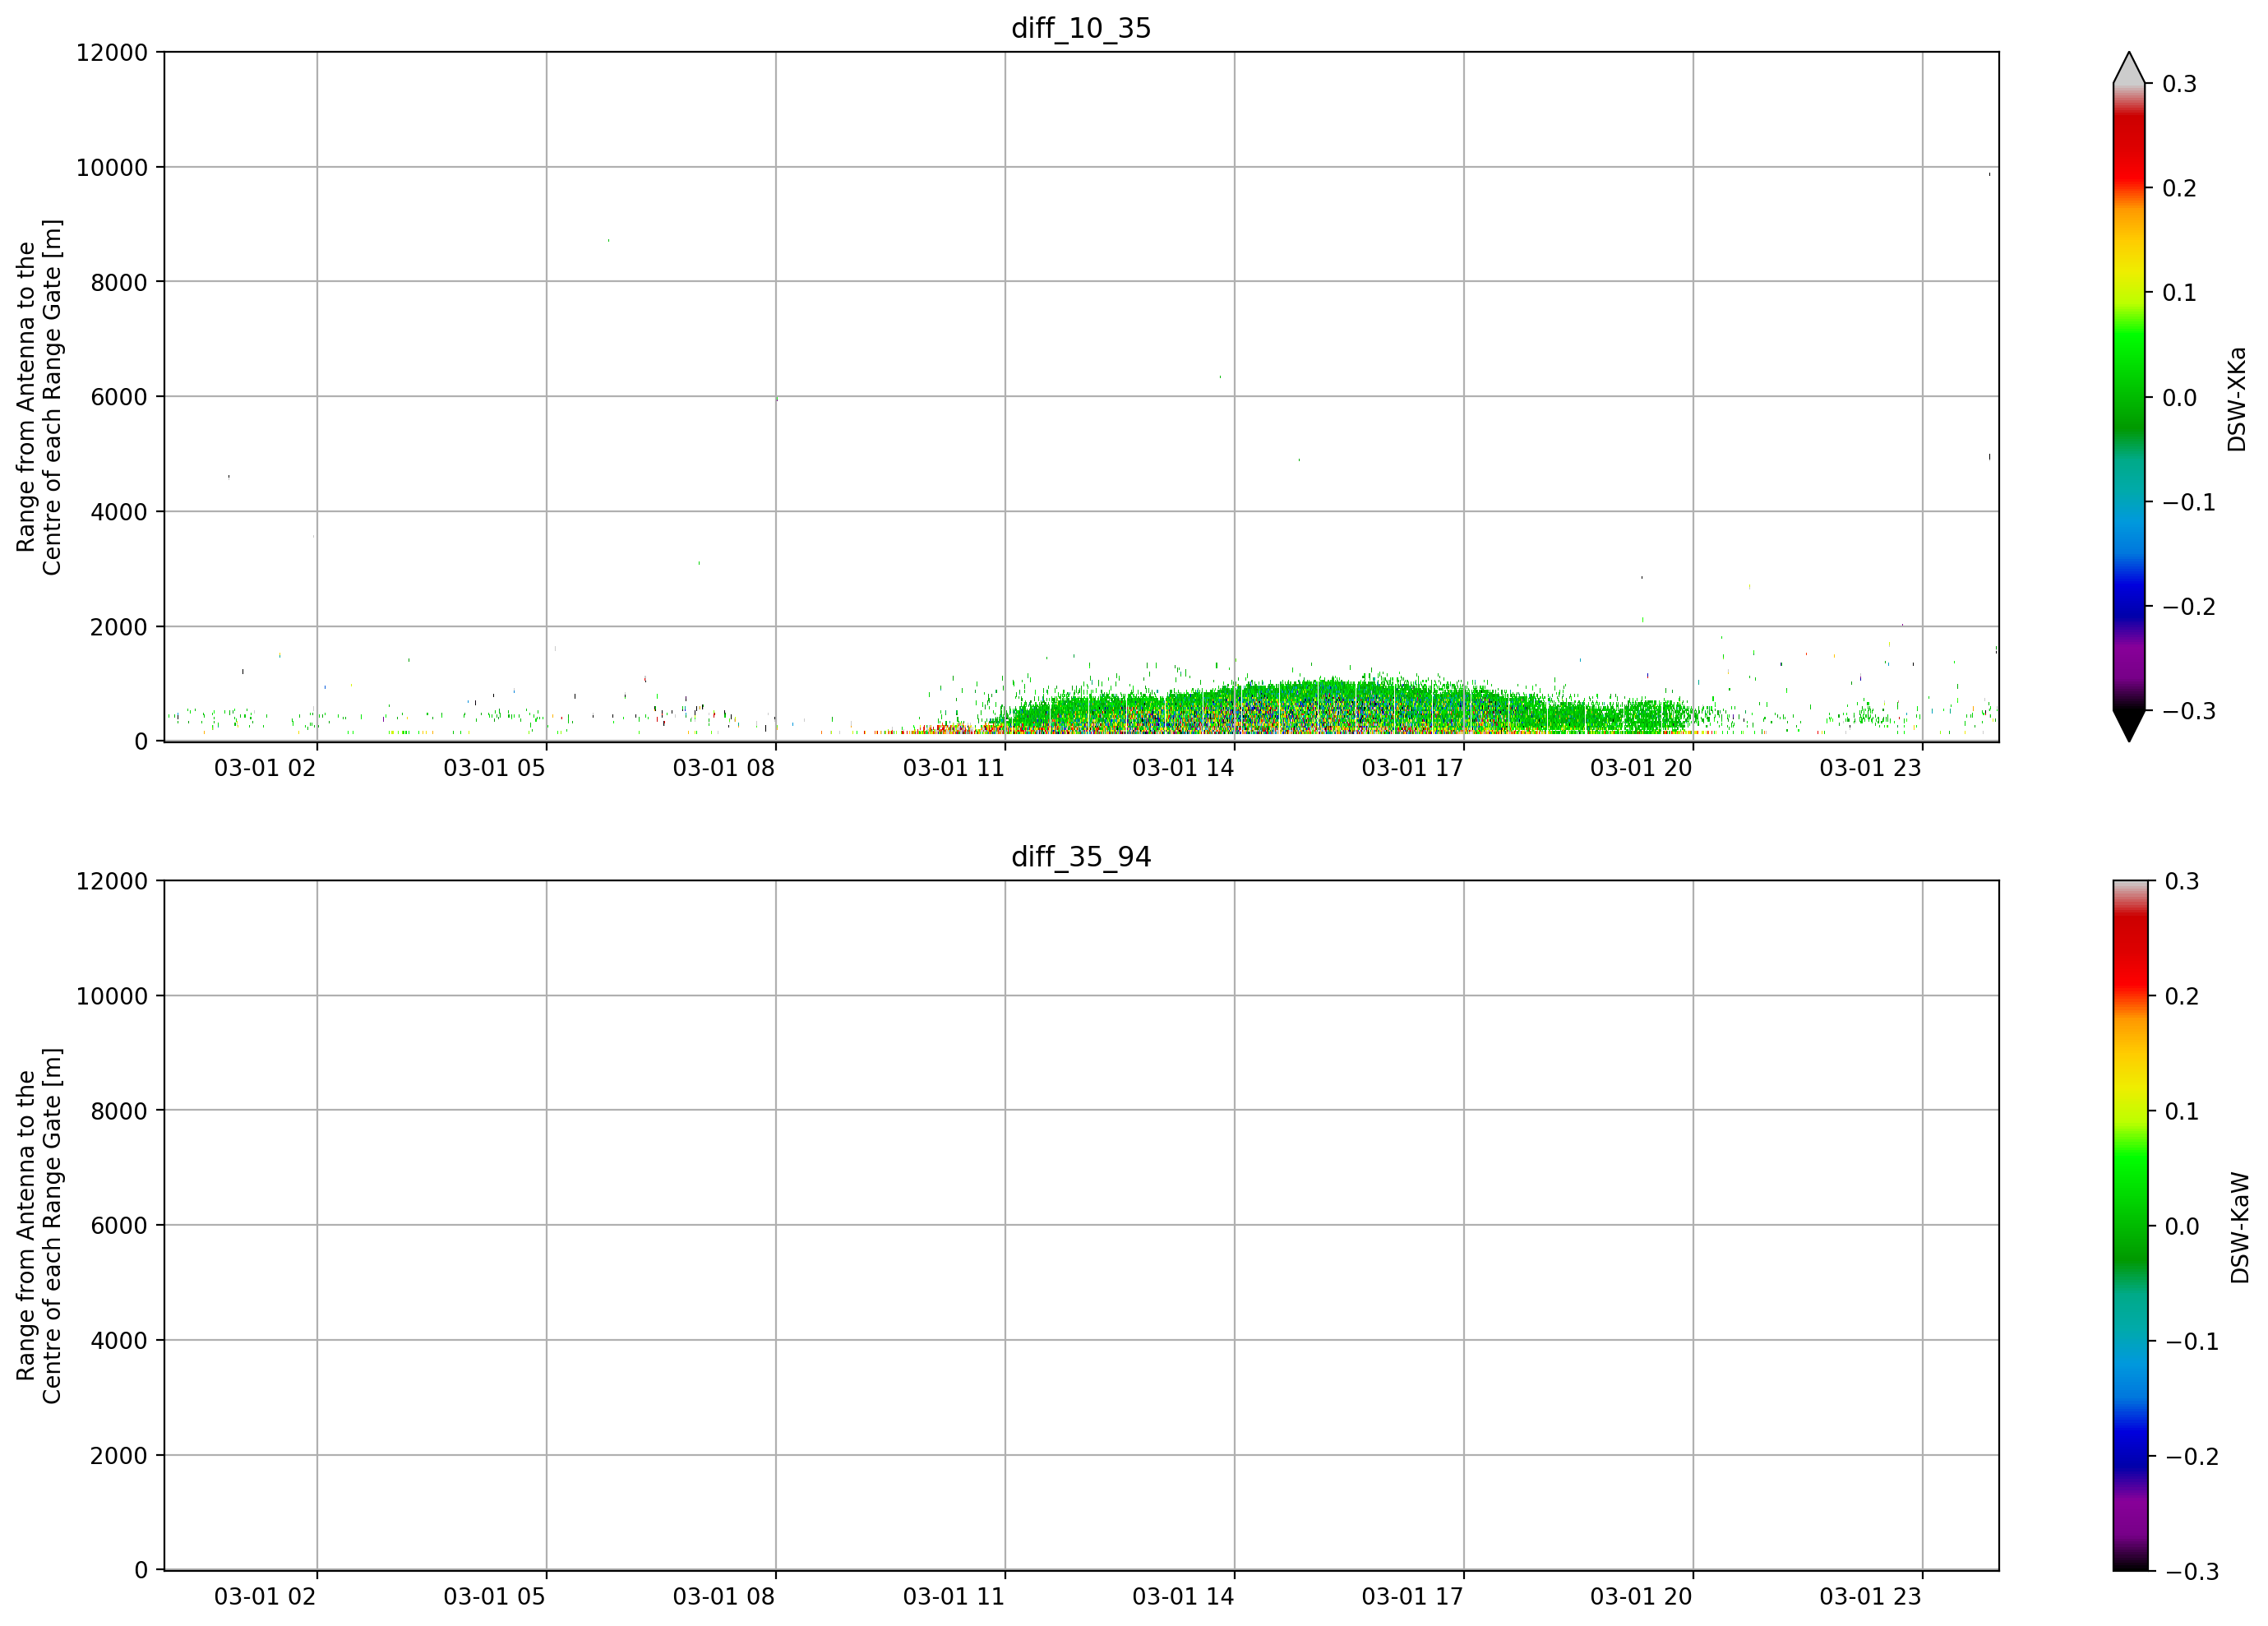Click the upward arrow cap of the DSW-XKa colorbar
The width and height of the screenshot is (2268, 1626).
point(2129,68)
